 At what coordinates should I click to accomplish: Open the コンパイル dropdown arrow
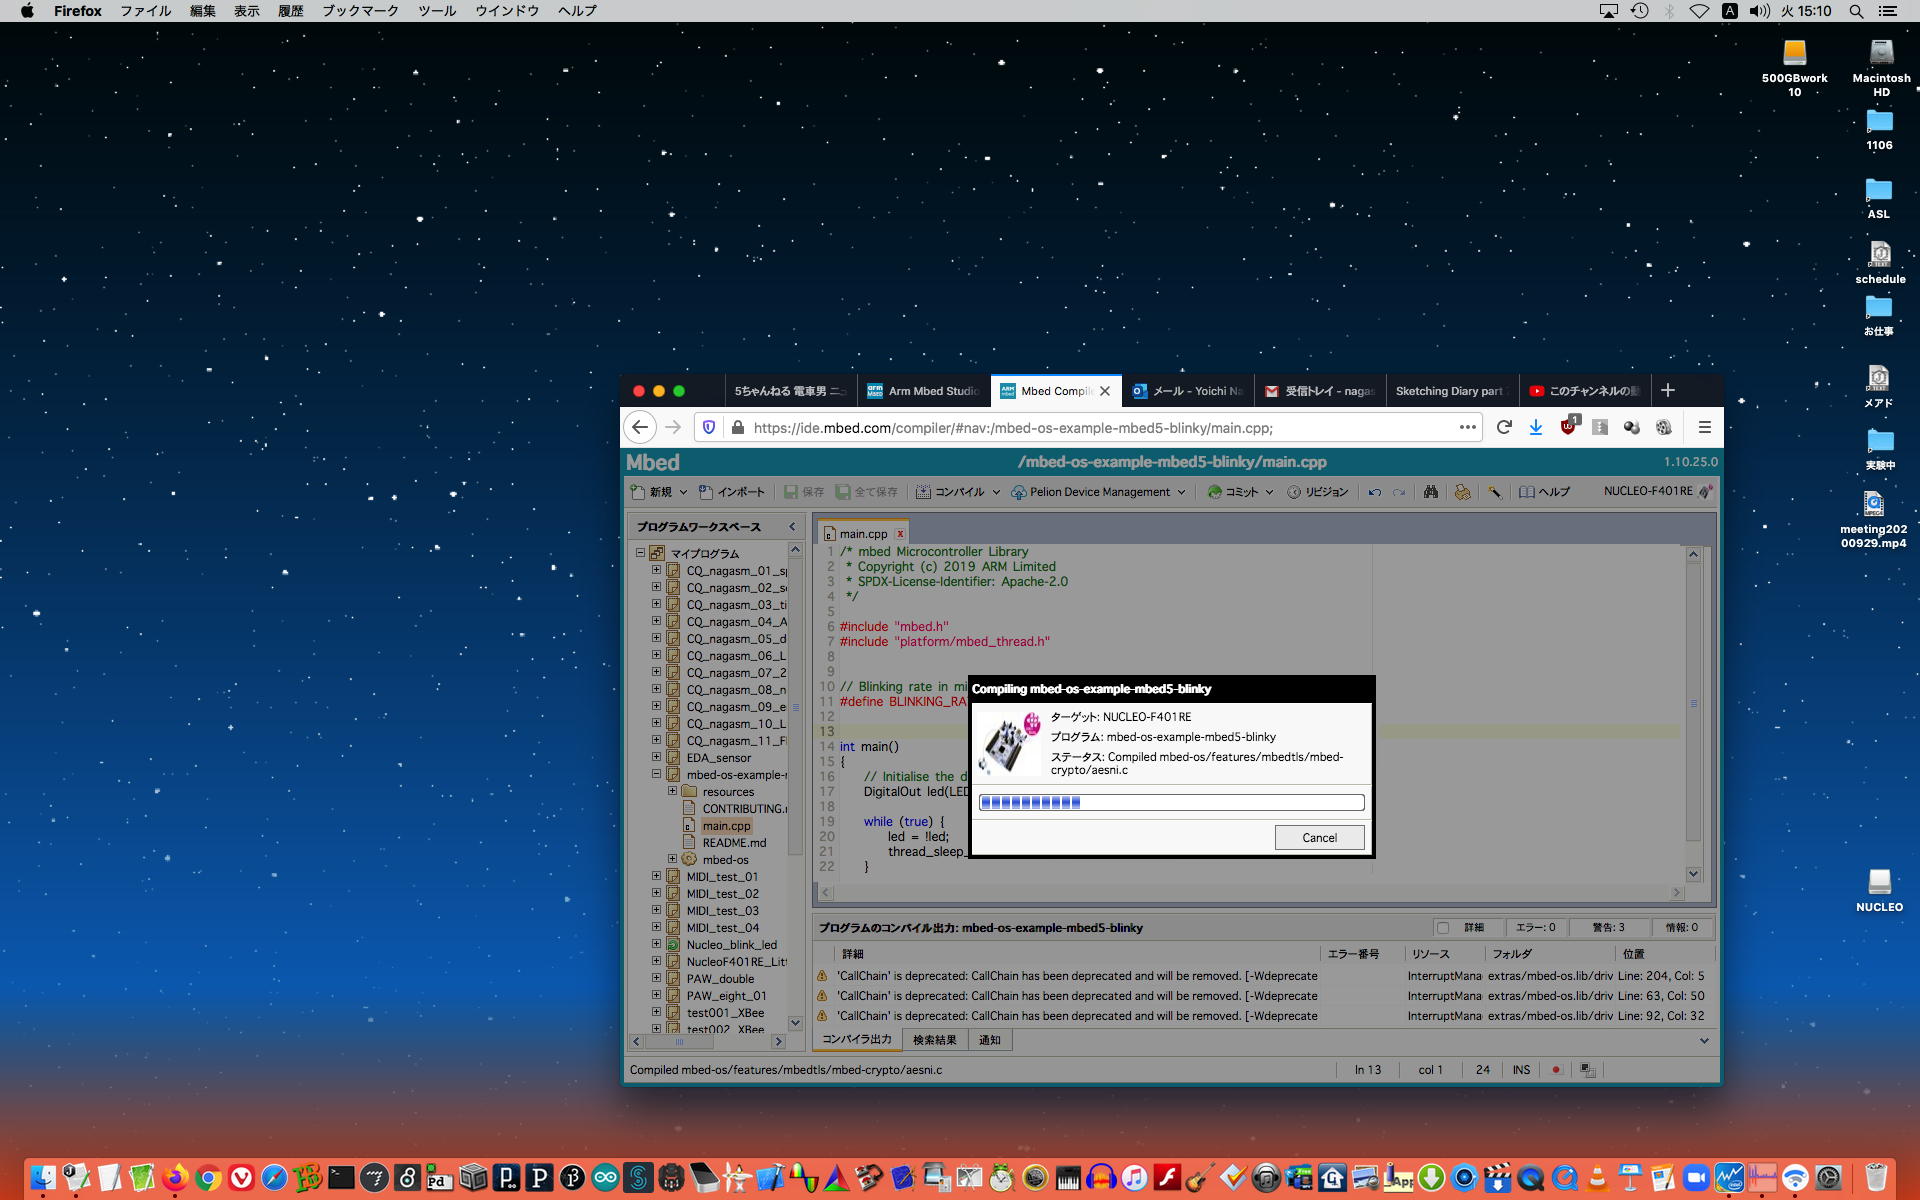point(996,492)
